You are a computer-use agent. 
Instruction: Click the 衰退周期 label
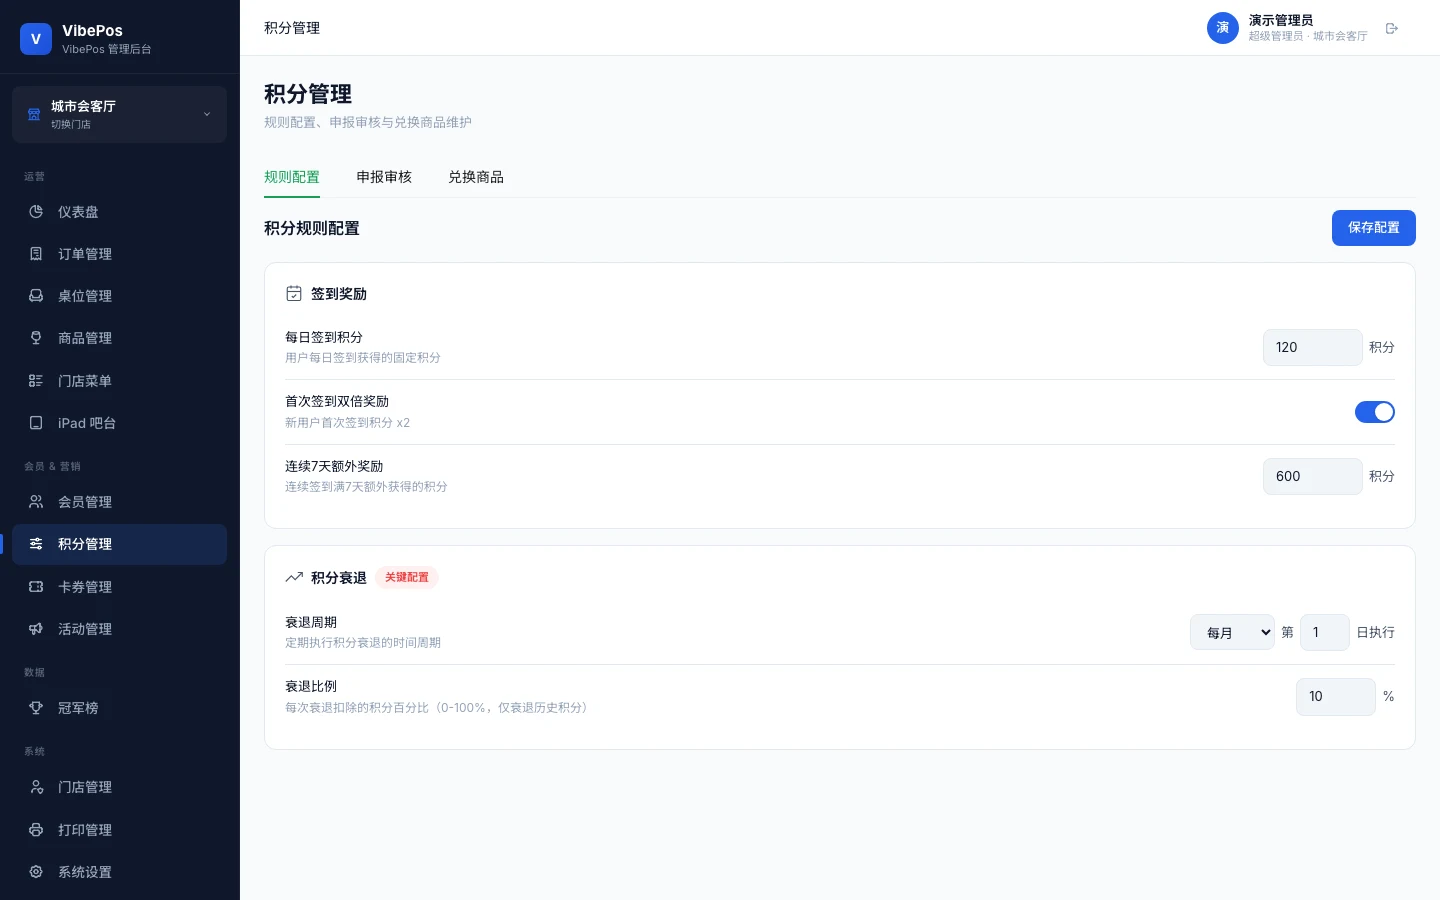coord(311,622)
